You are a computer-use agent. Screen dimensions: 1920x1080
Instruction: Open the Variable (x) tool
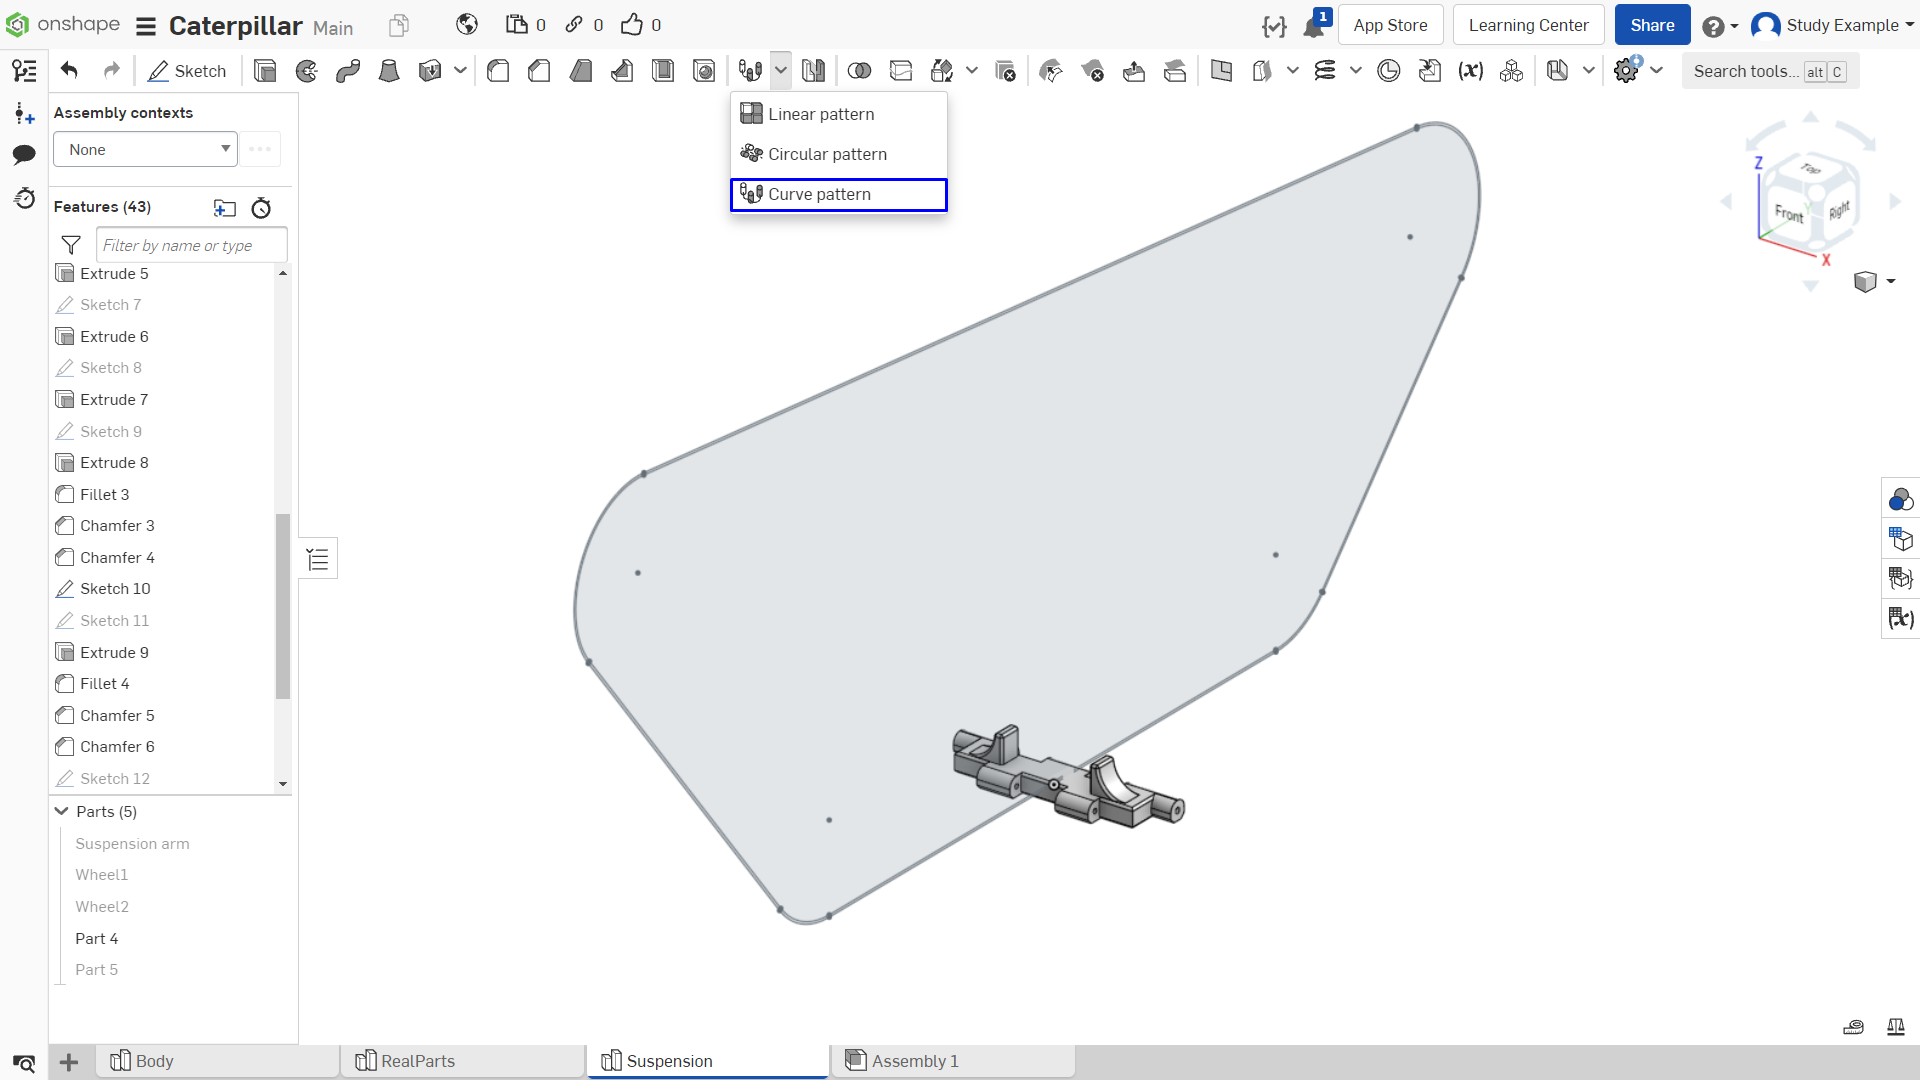tap(1470, 71)
